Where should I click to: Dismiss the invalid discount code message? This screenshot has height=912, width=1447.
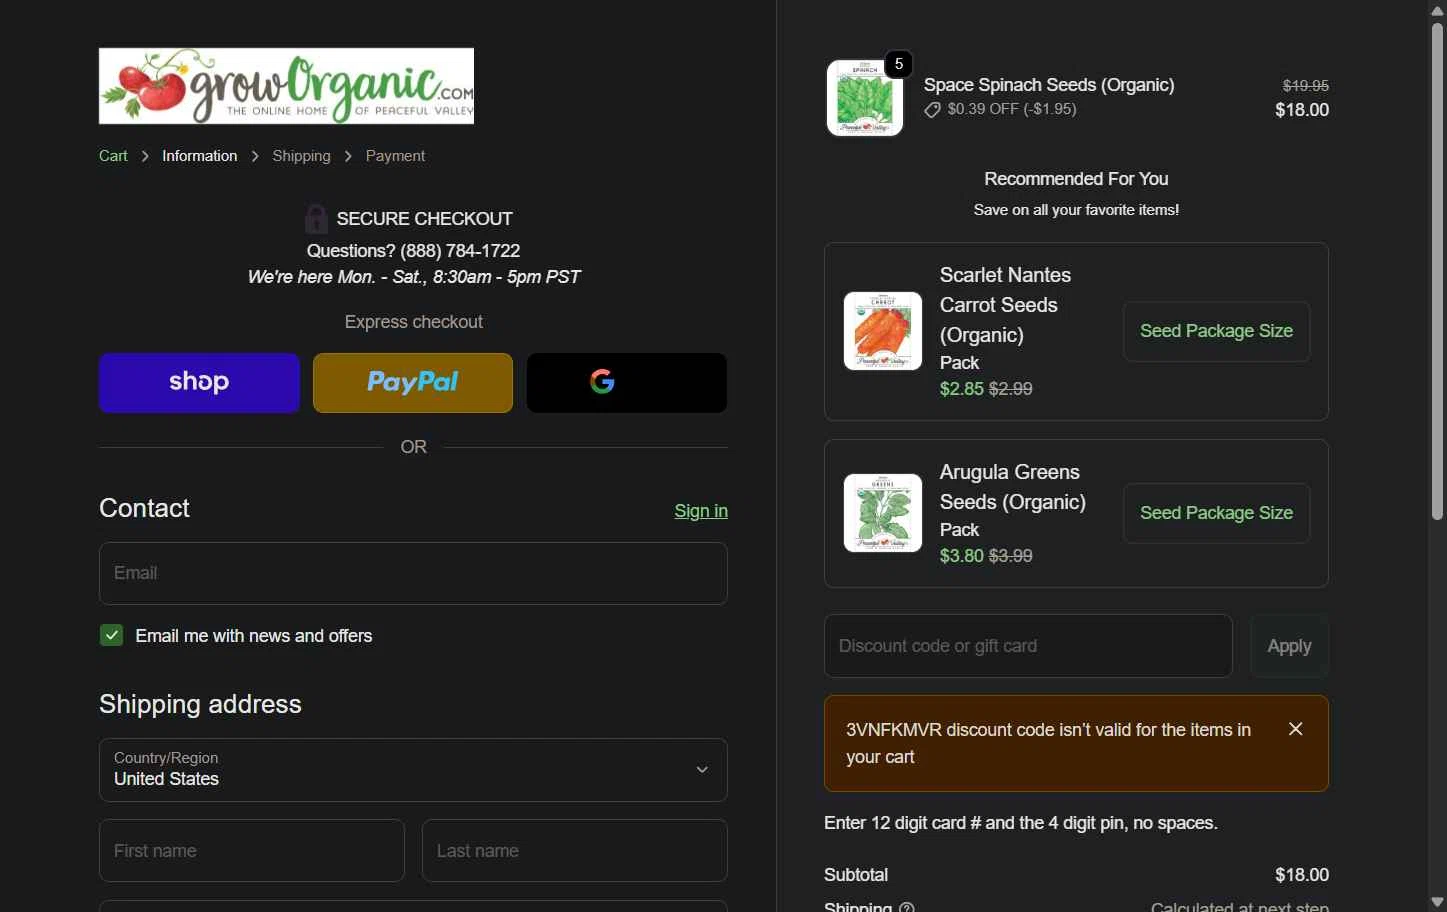[1295, 729]
